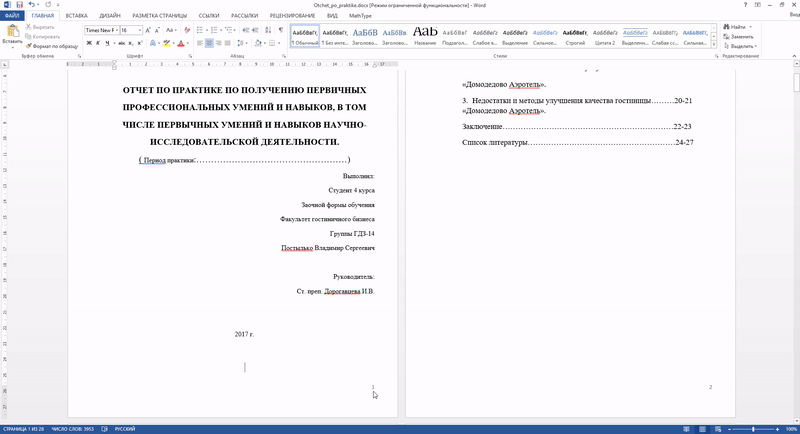Click РУССКИЙ language indicator in status bar
The image size is (800, 434).
124,429
